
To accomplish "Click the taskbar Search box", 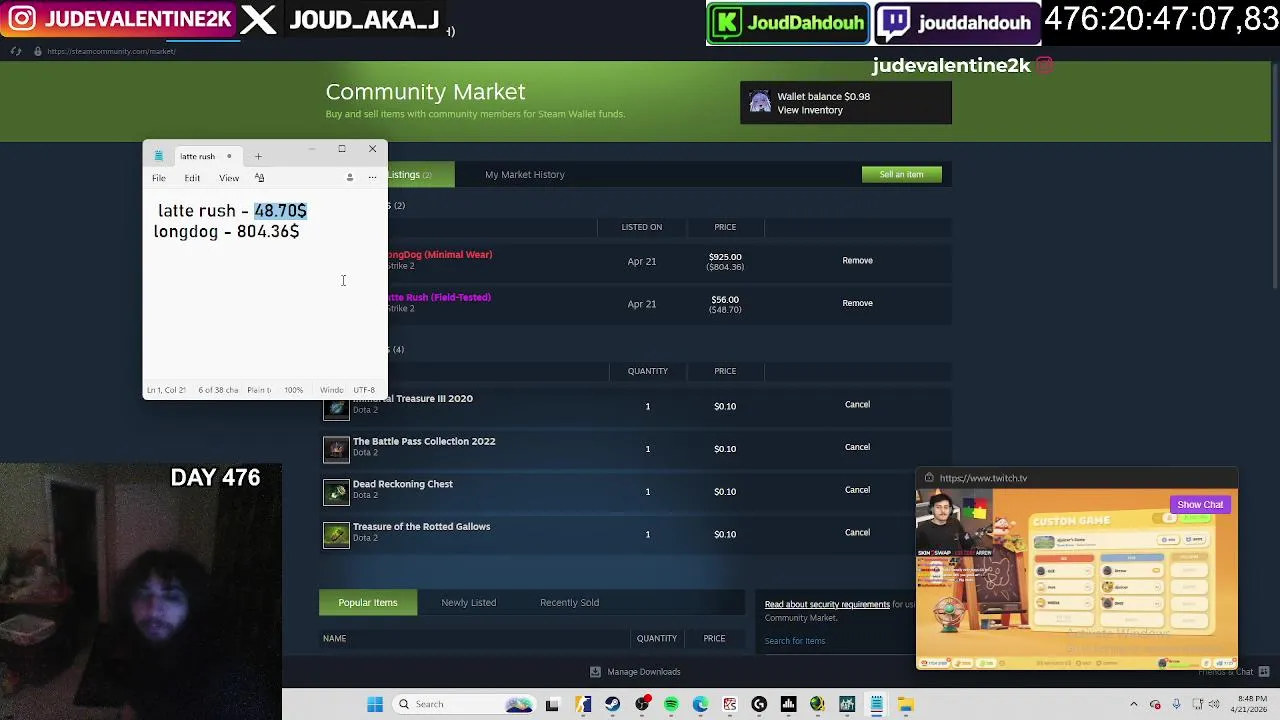I will 463,705.
